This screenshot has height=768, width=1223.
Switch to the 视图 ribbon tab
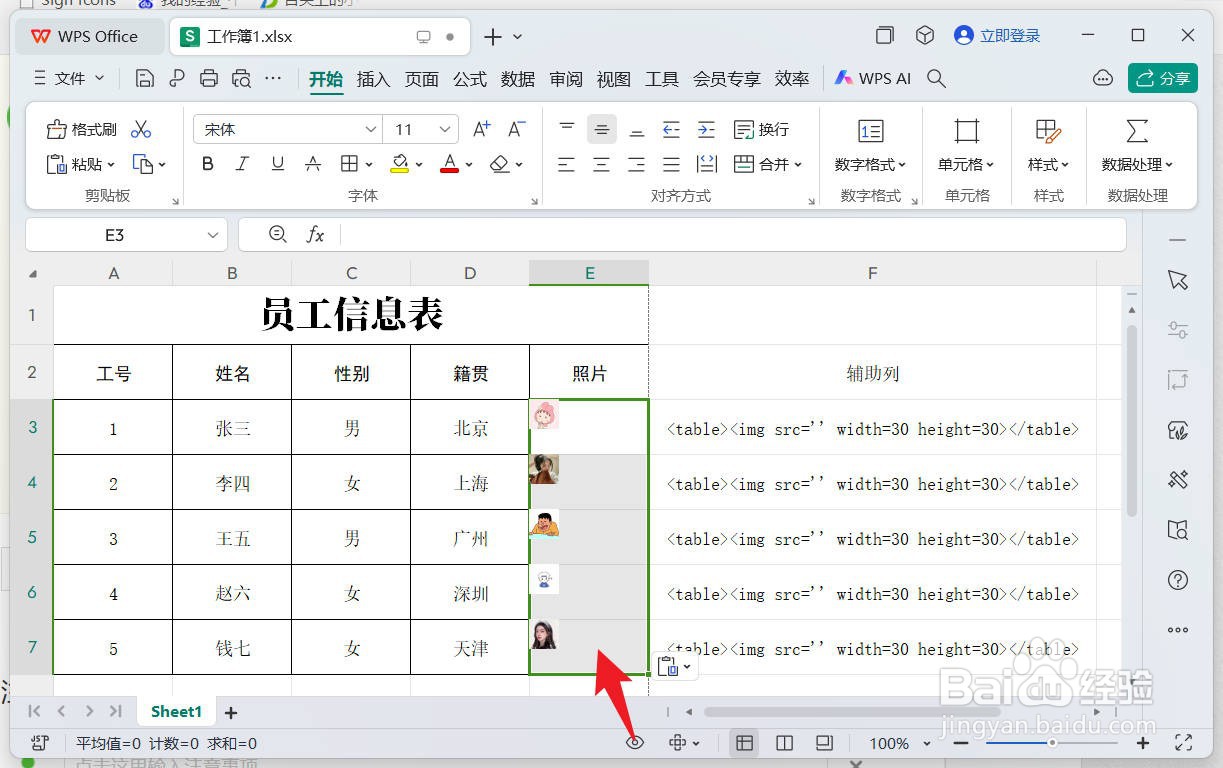[x=614, y=79]
